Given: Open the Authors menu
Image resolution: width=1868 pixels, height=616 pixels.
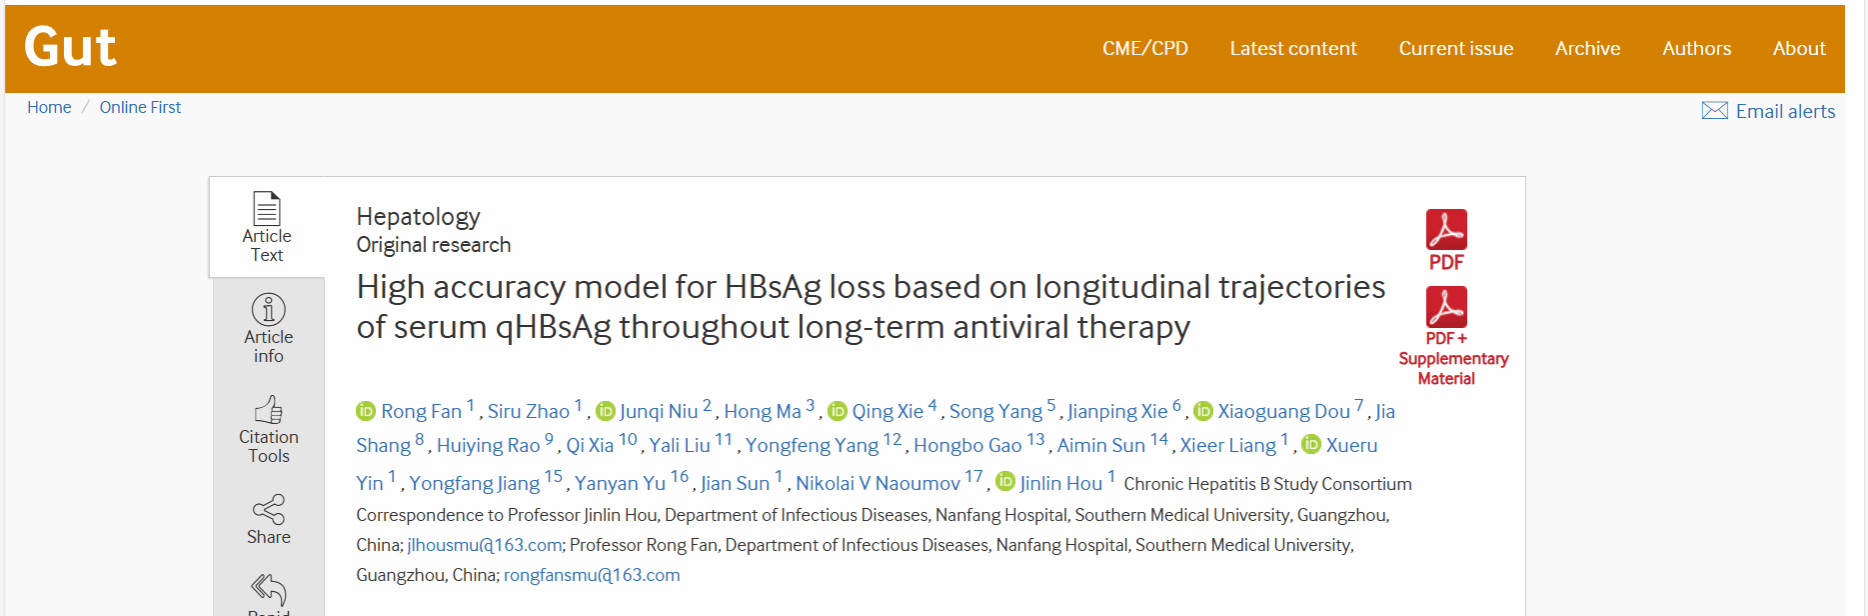Looking at the screenshot, I should (x=1696, y=48).
